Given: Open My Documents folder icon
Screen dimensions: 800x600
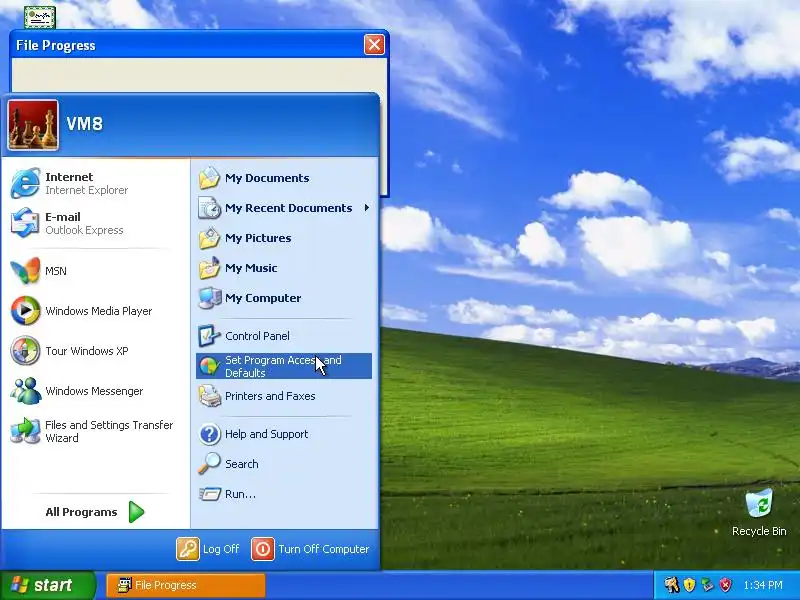Looking at the screenshot, I should coord(209,178).
